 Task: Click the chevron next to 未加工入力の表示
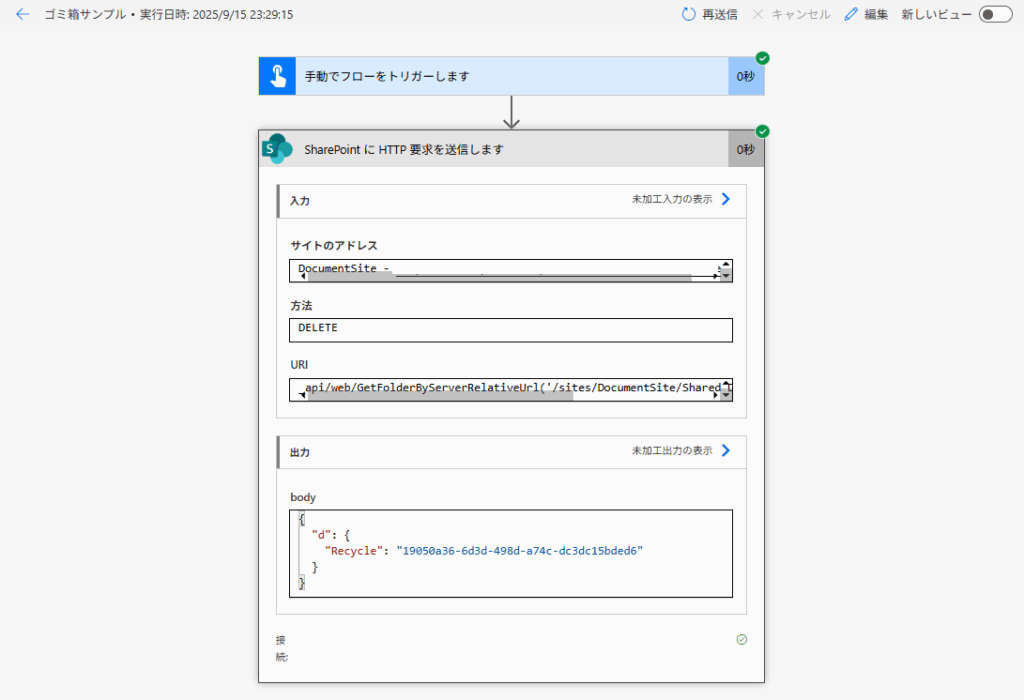[726, 199]
